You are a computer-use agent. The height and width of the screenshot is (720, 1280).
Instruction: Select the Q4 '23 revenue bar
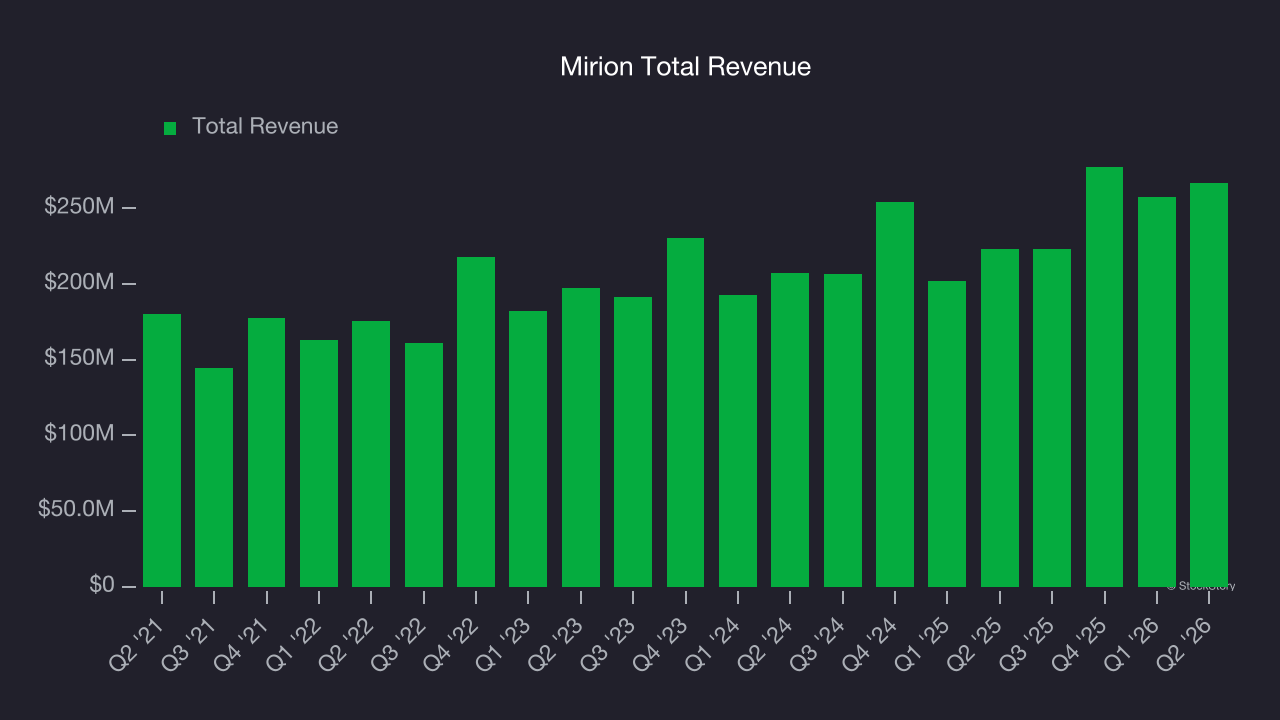(x=685, y=412)
